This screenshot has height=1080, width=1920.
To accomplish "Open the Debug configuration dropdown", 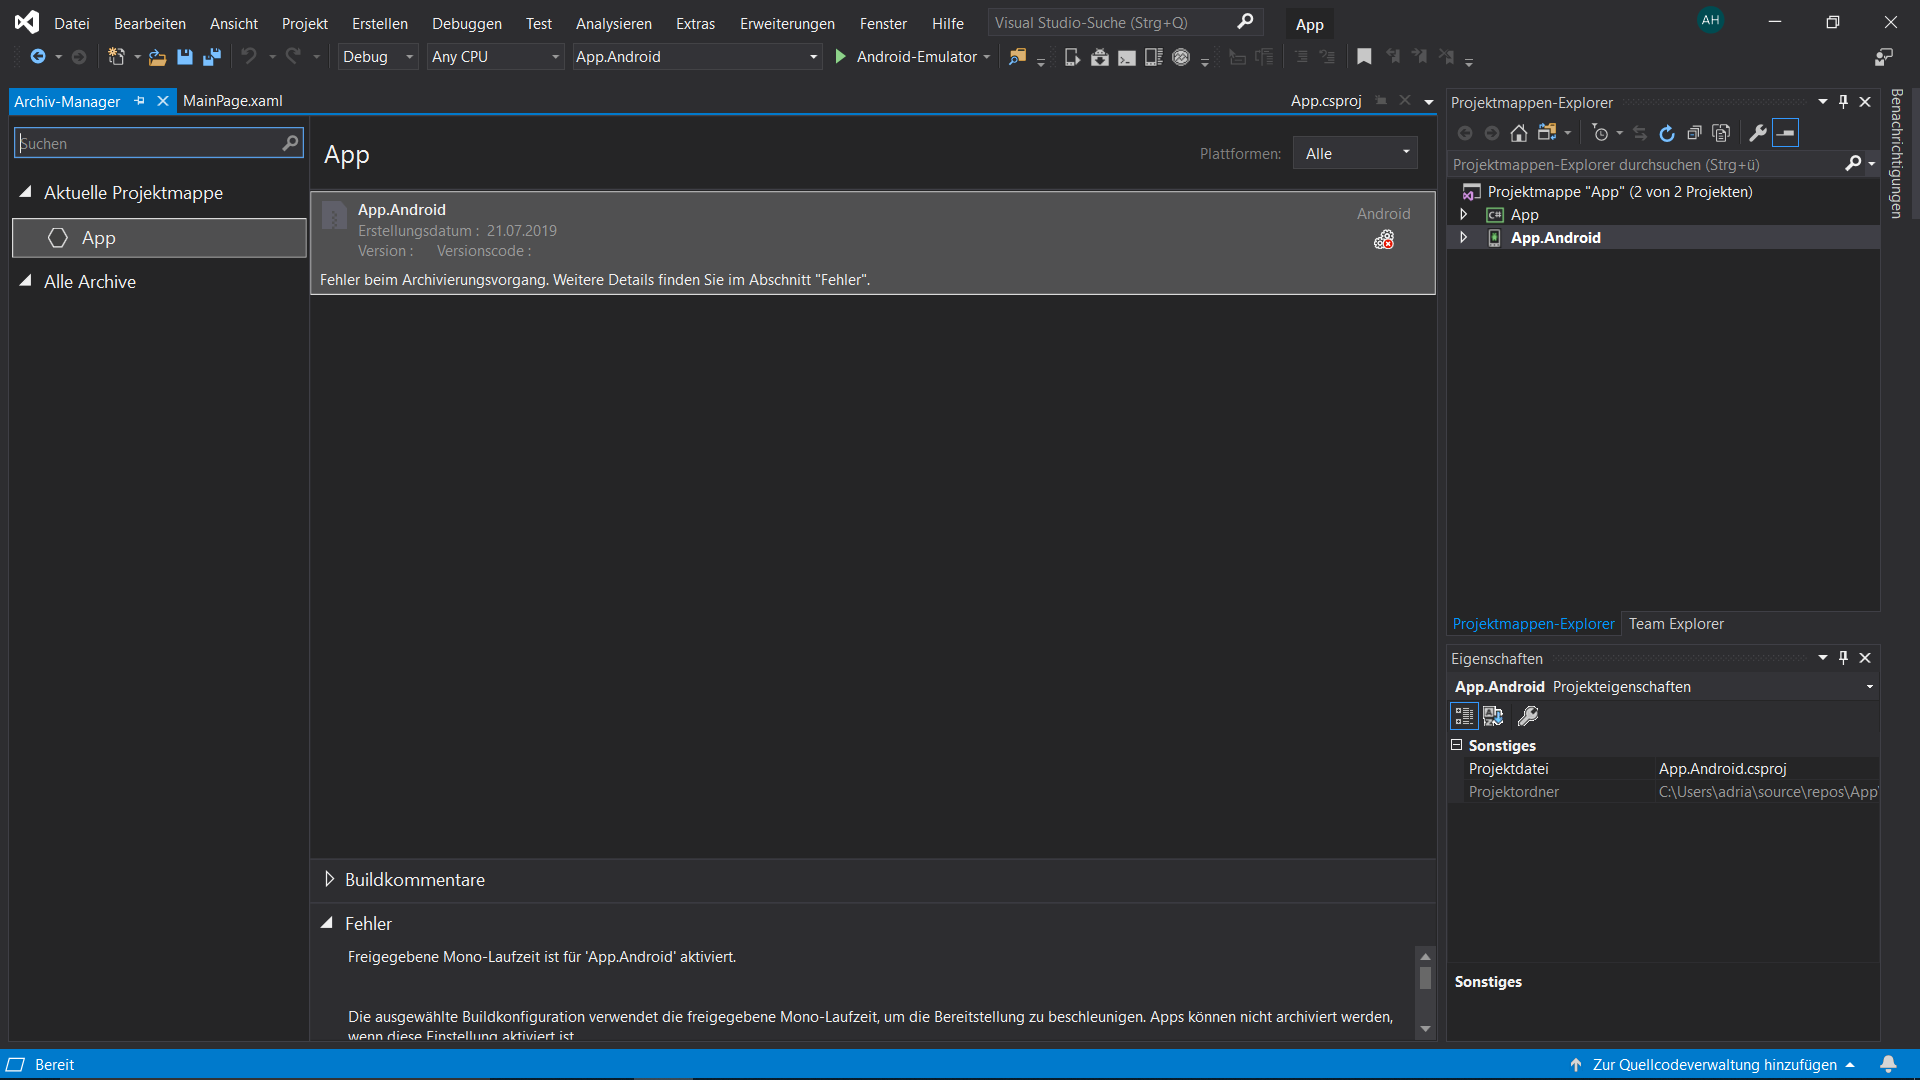I will pos(377,57).
